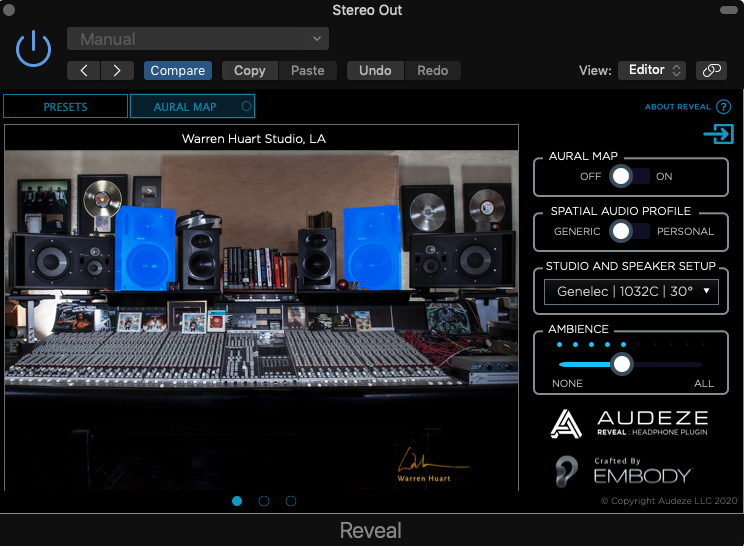This screenshot has height=546, width=744.
Task: Click the Embody ear logo
Action: click(567, 472)
